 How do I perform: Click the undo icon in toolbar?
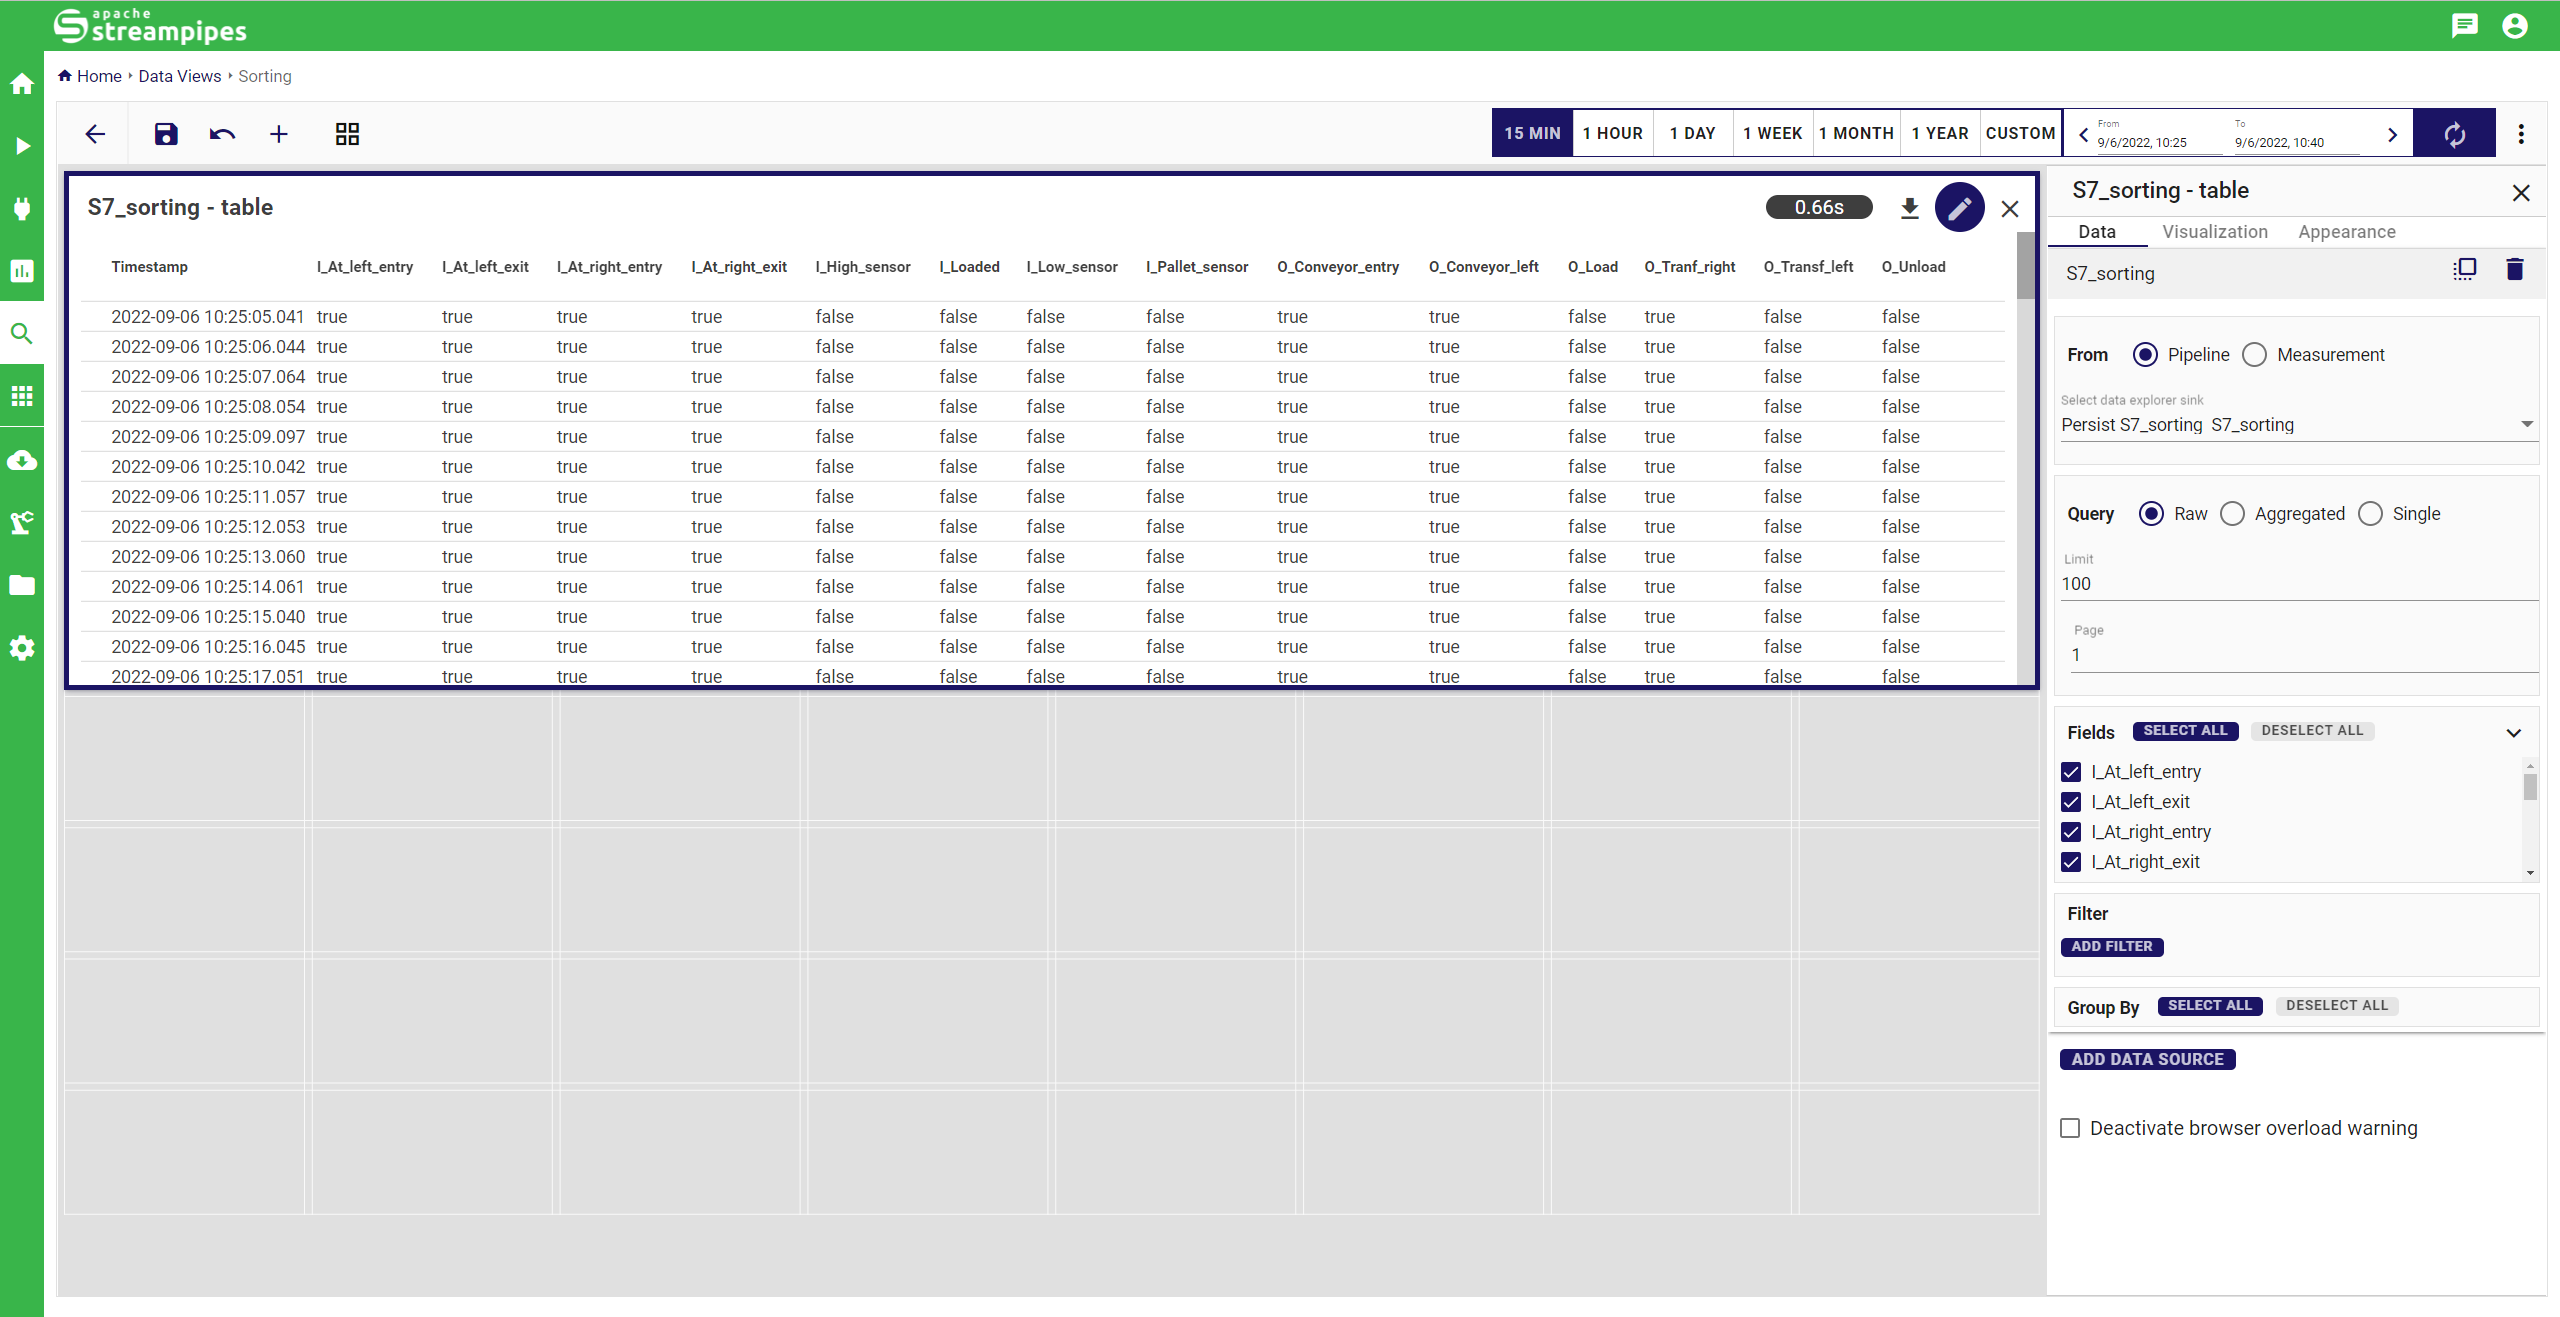pyautogui.click(x=222, y=134)
